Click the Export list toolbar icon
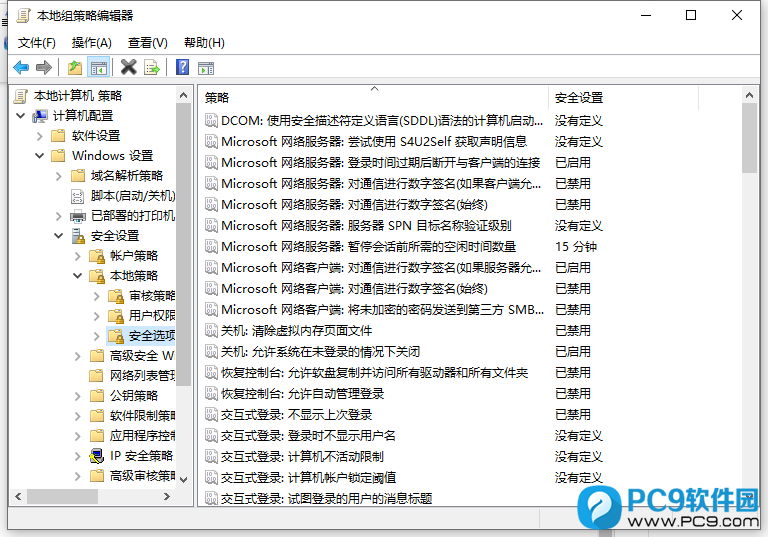This screenshot has width=768, height=537. point(152,68)
